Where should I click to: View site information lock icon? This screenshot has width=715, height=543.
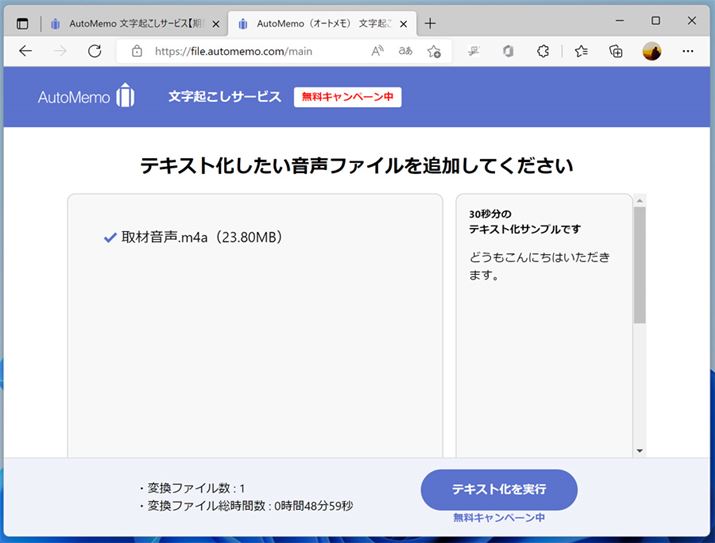137,51
